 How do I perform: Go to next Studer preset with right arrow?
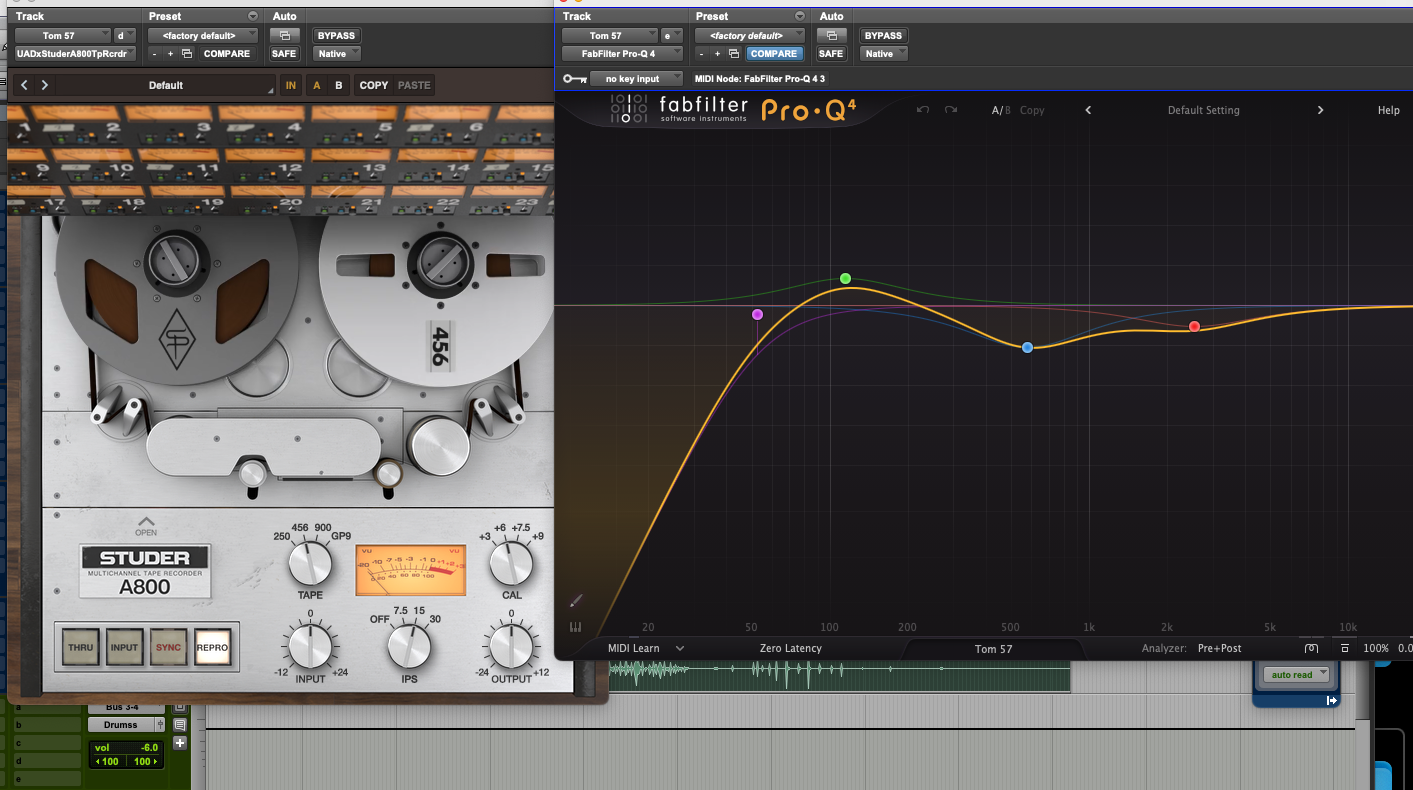click(45, 85)
